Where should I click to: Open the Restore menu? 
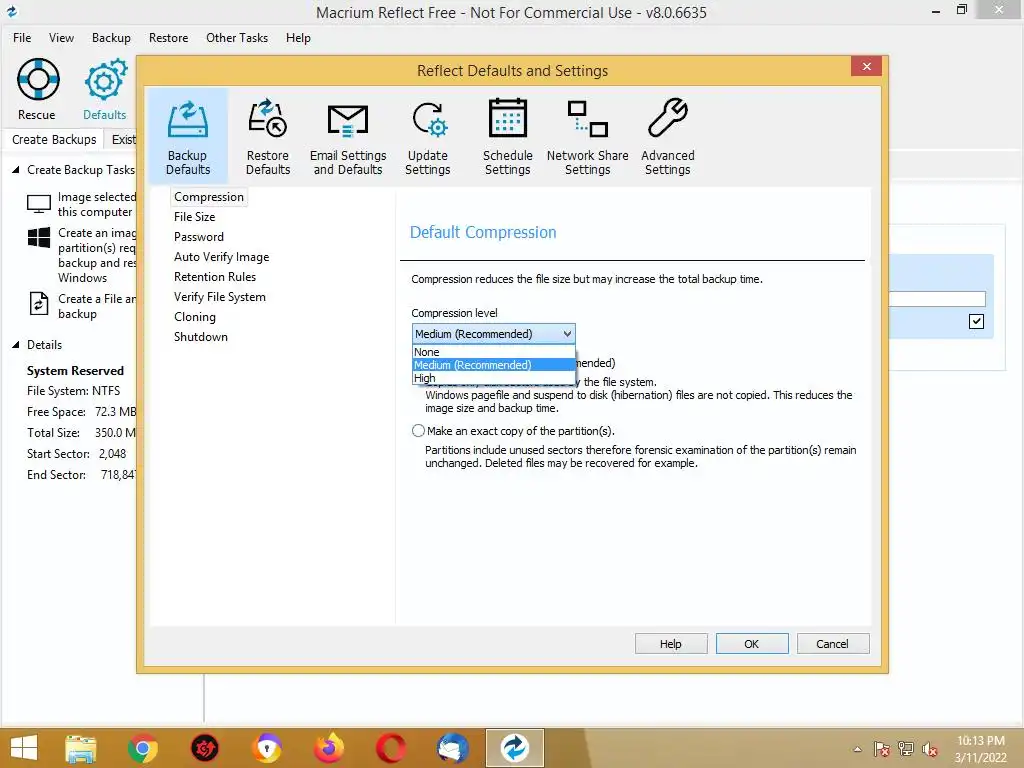168,38
